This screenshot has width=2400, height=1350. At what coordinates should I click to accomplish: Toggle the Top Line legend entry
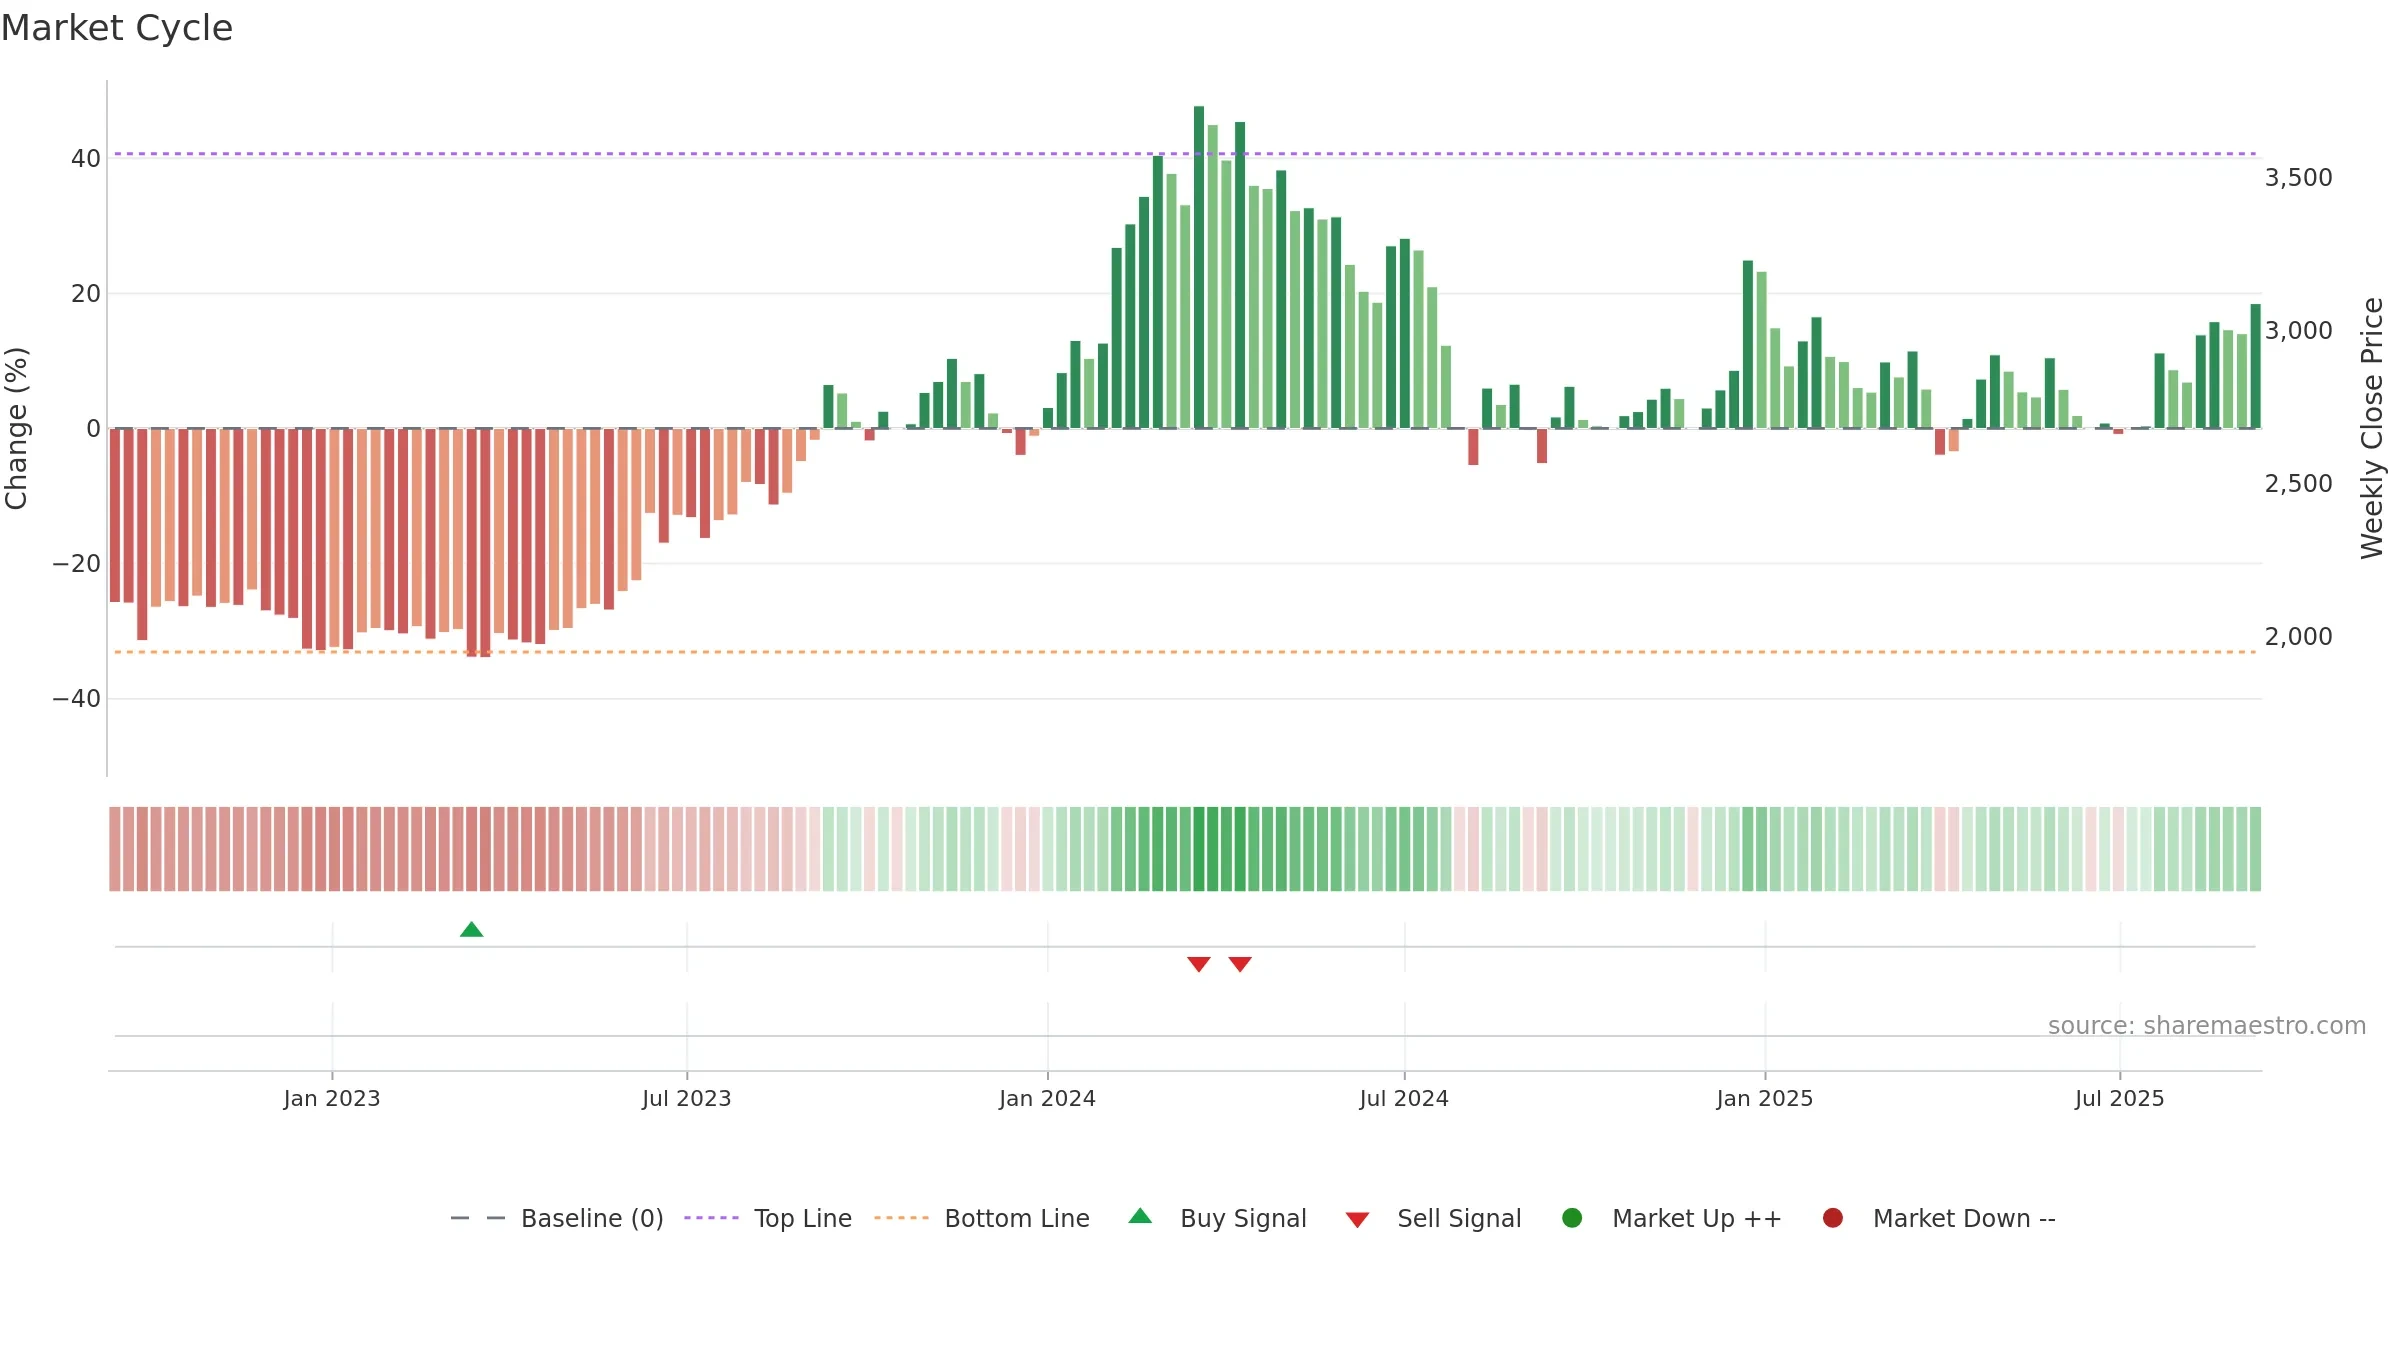click(768, 1218)
